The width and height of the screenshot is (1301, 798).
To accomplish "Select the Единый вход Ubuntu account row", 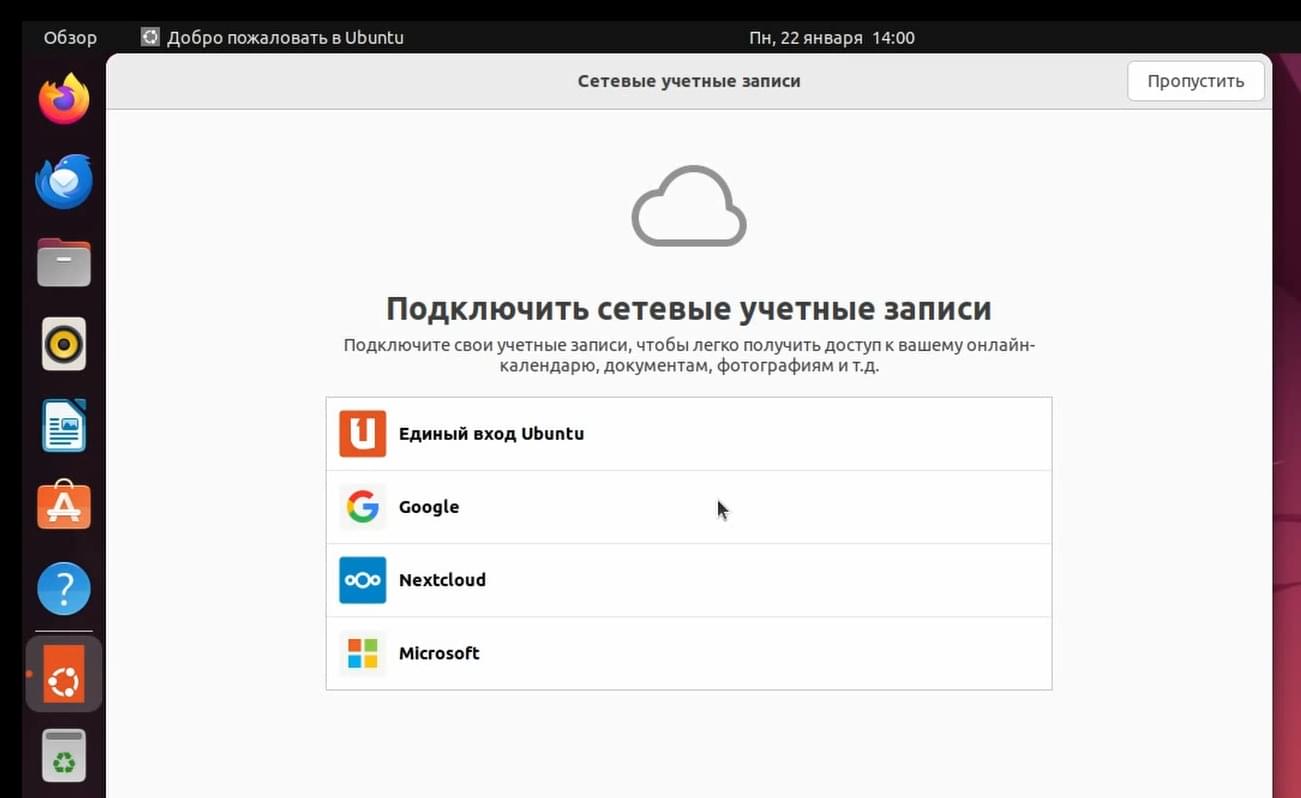I will 689,434.
